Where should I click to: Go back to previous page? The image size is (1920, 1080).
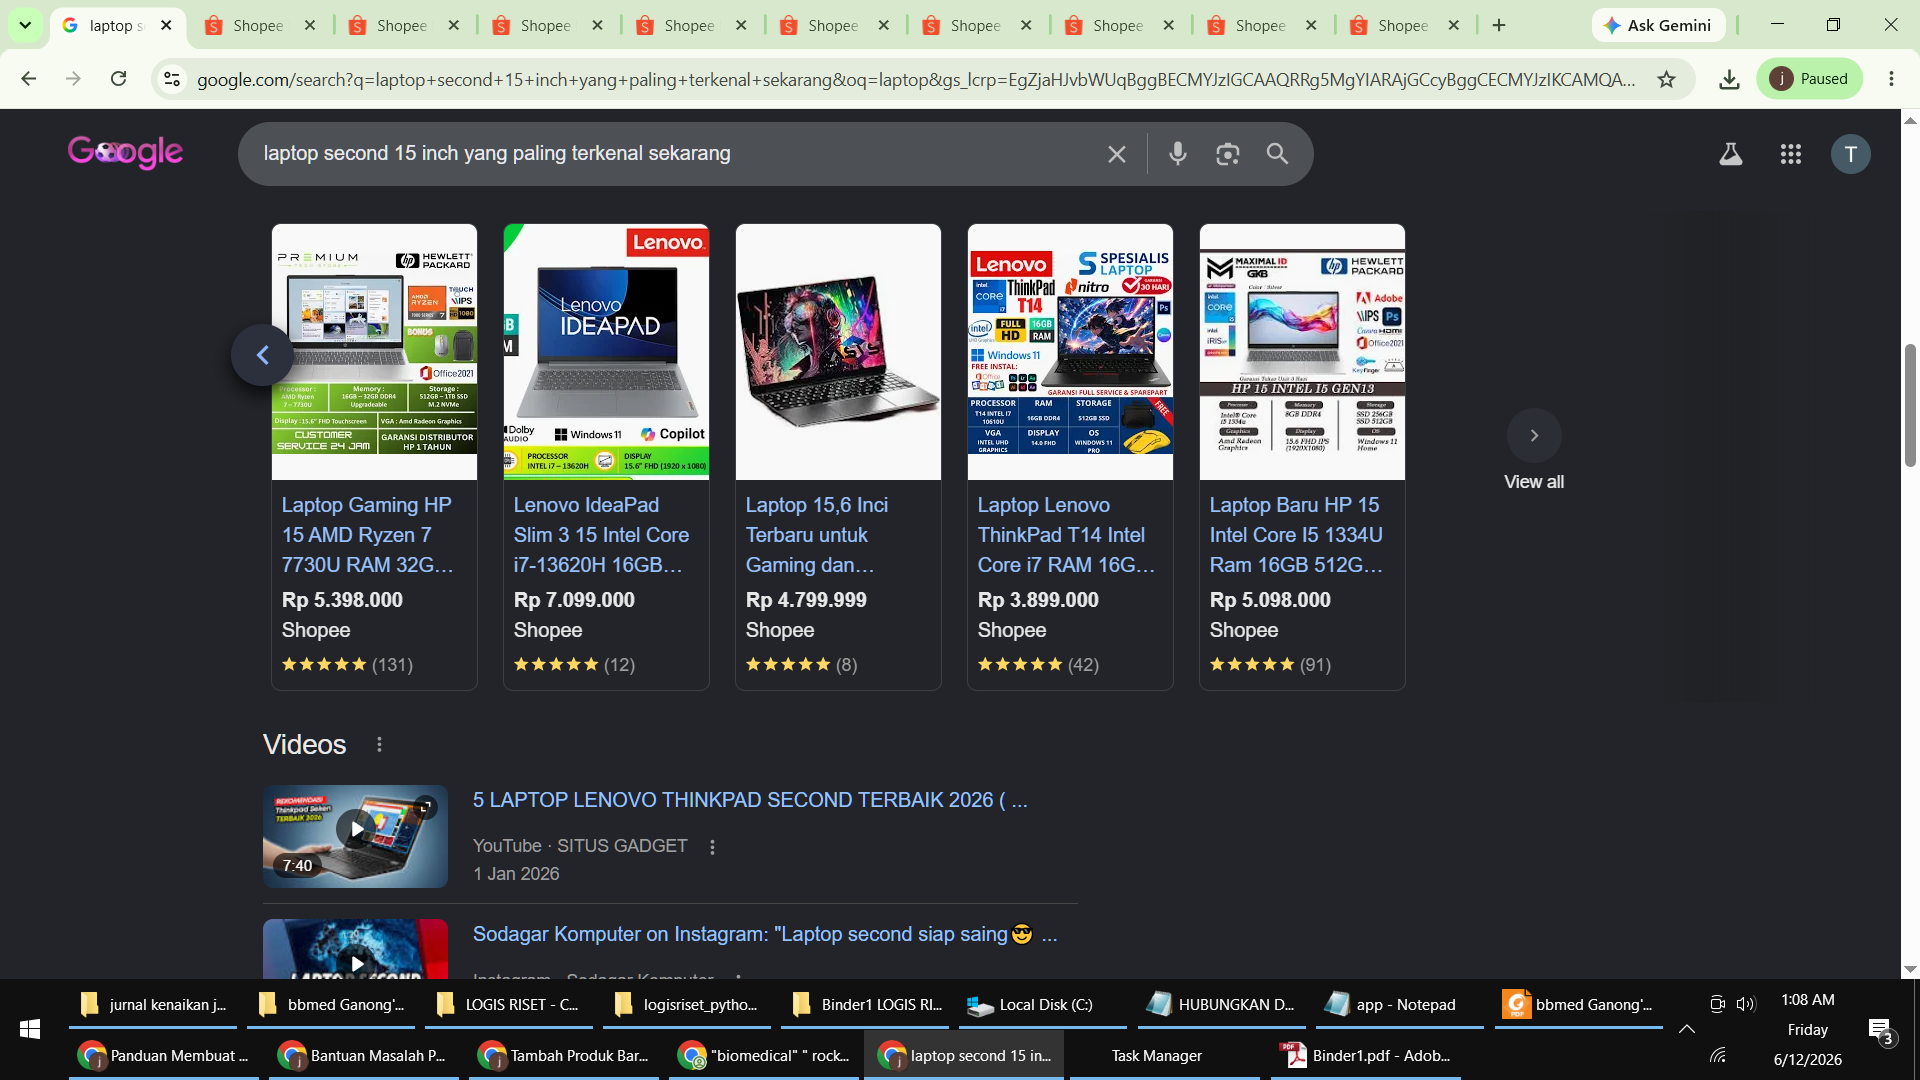point(29,79)
